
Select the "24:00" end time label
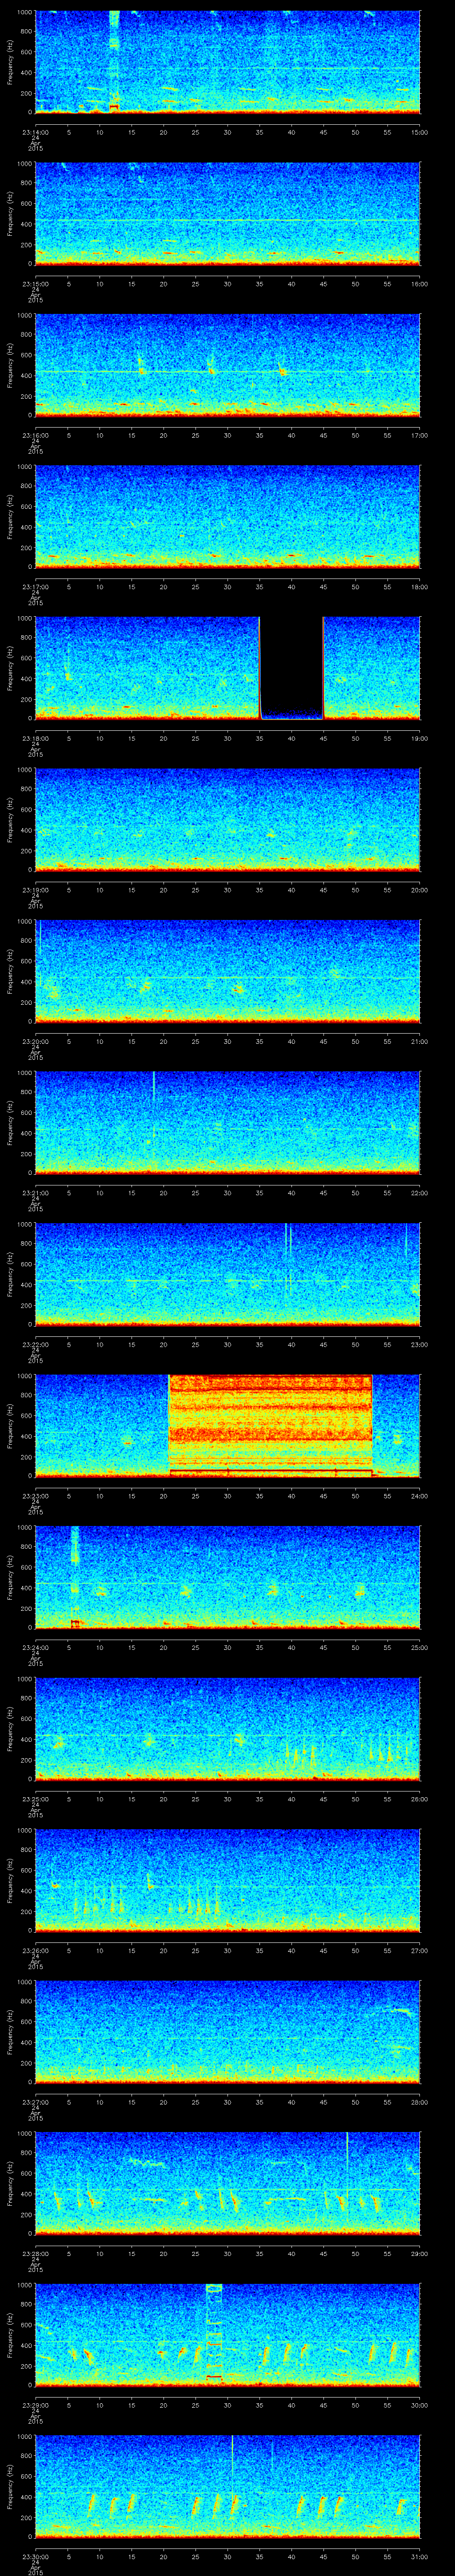click(419, 1496)
